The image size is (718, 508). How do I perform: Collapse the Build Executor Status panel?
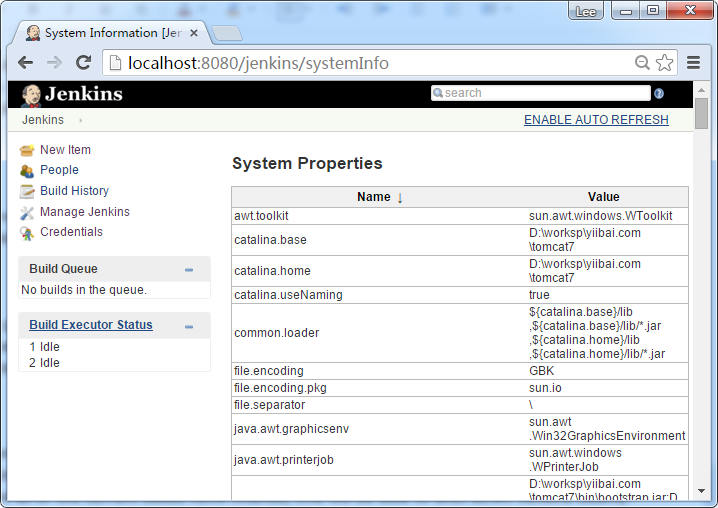[x=189, y=326]
